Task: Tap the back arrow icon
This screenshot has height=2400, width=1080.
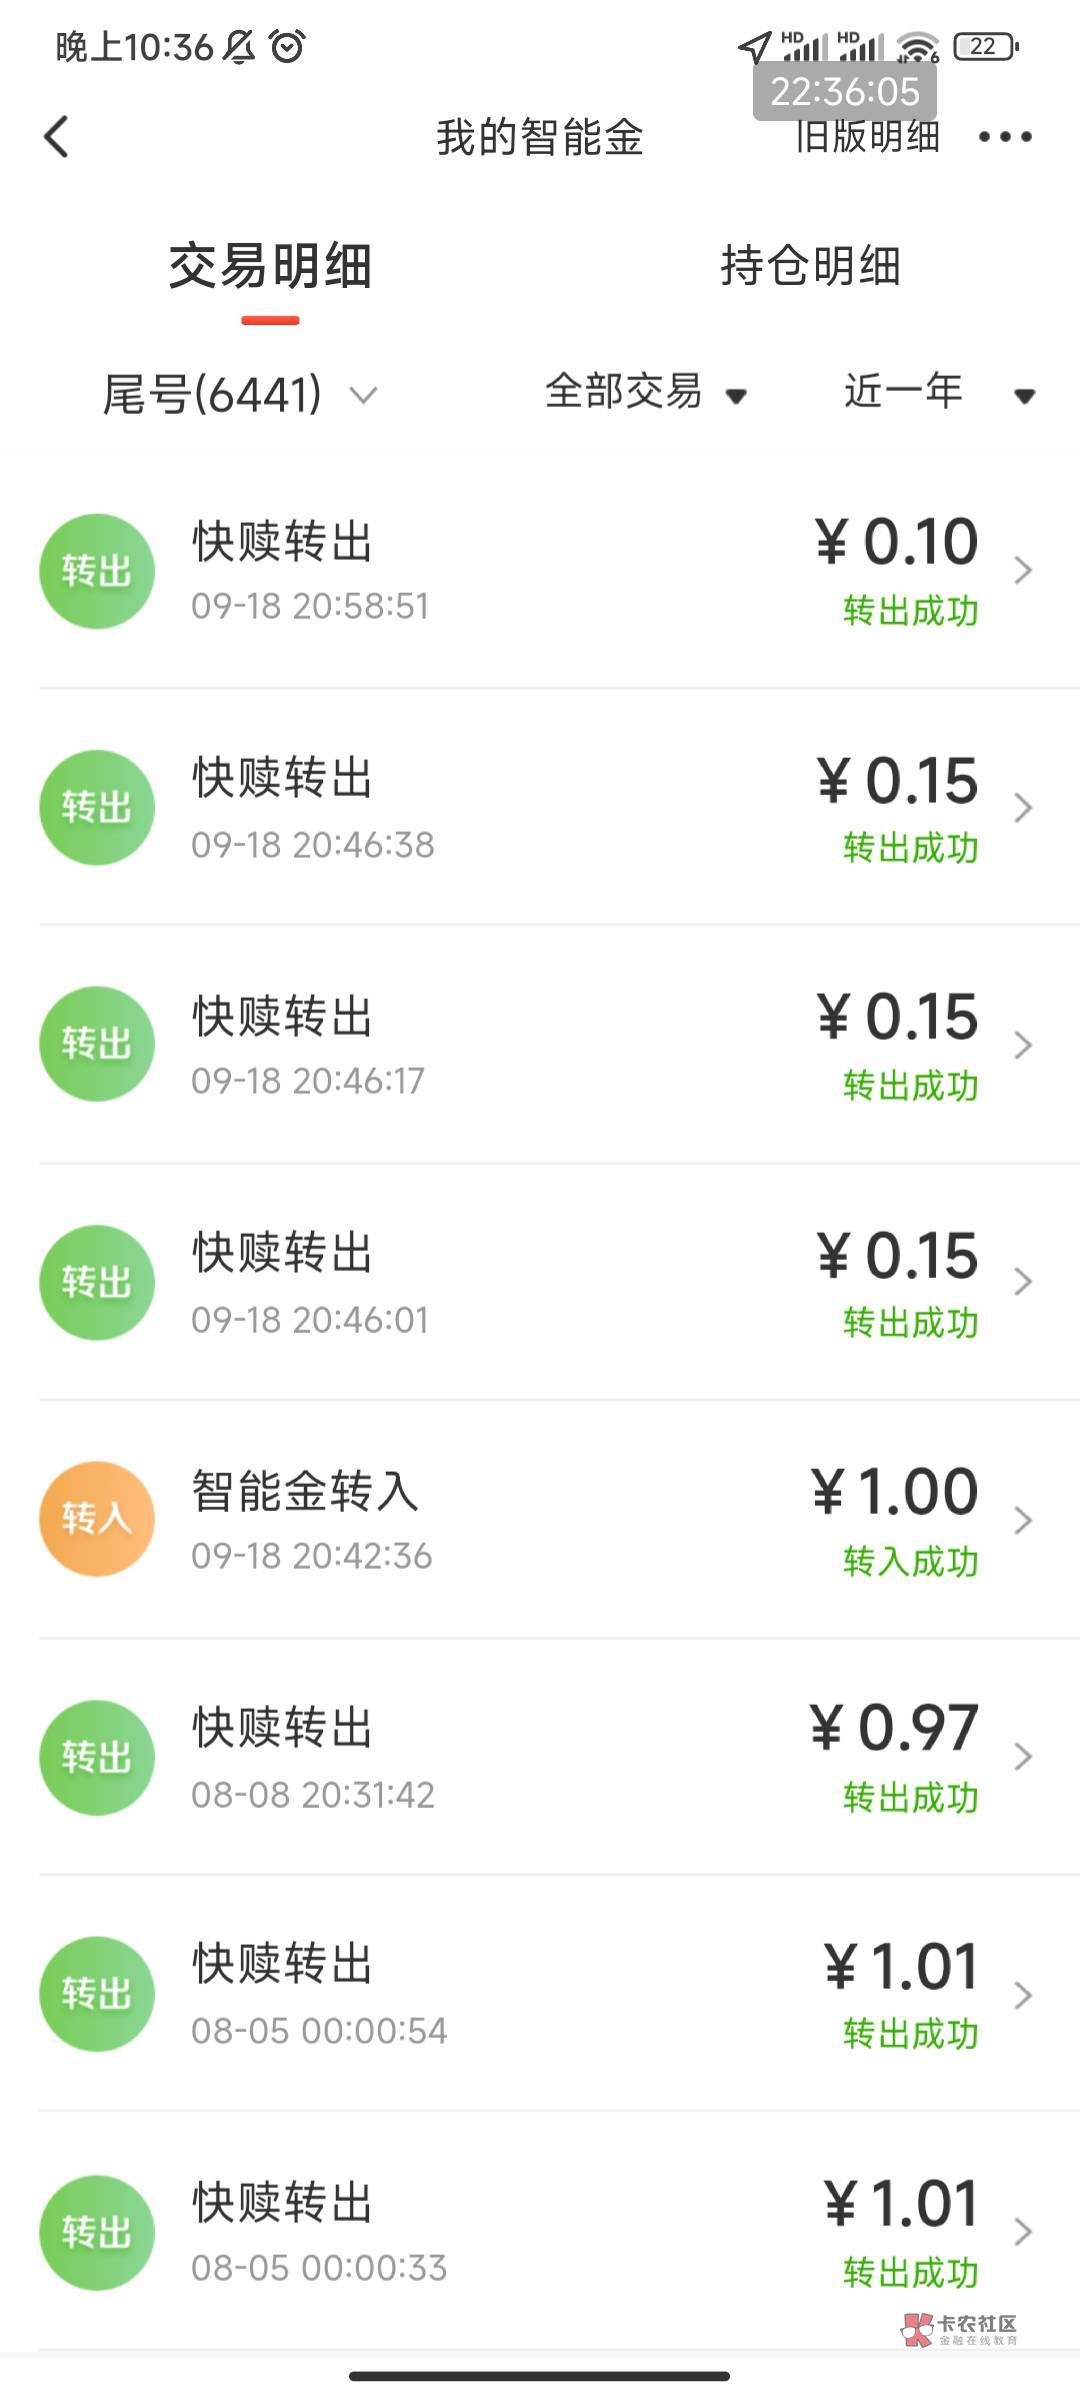Action: [57, 137]
